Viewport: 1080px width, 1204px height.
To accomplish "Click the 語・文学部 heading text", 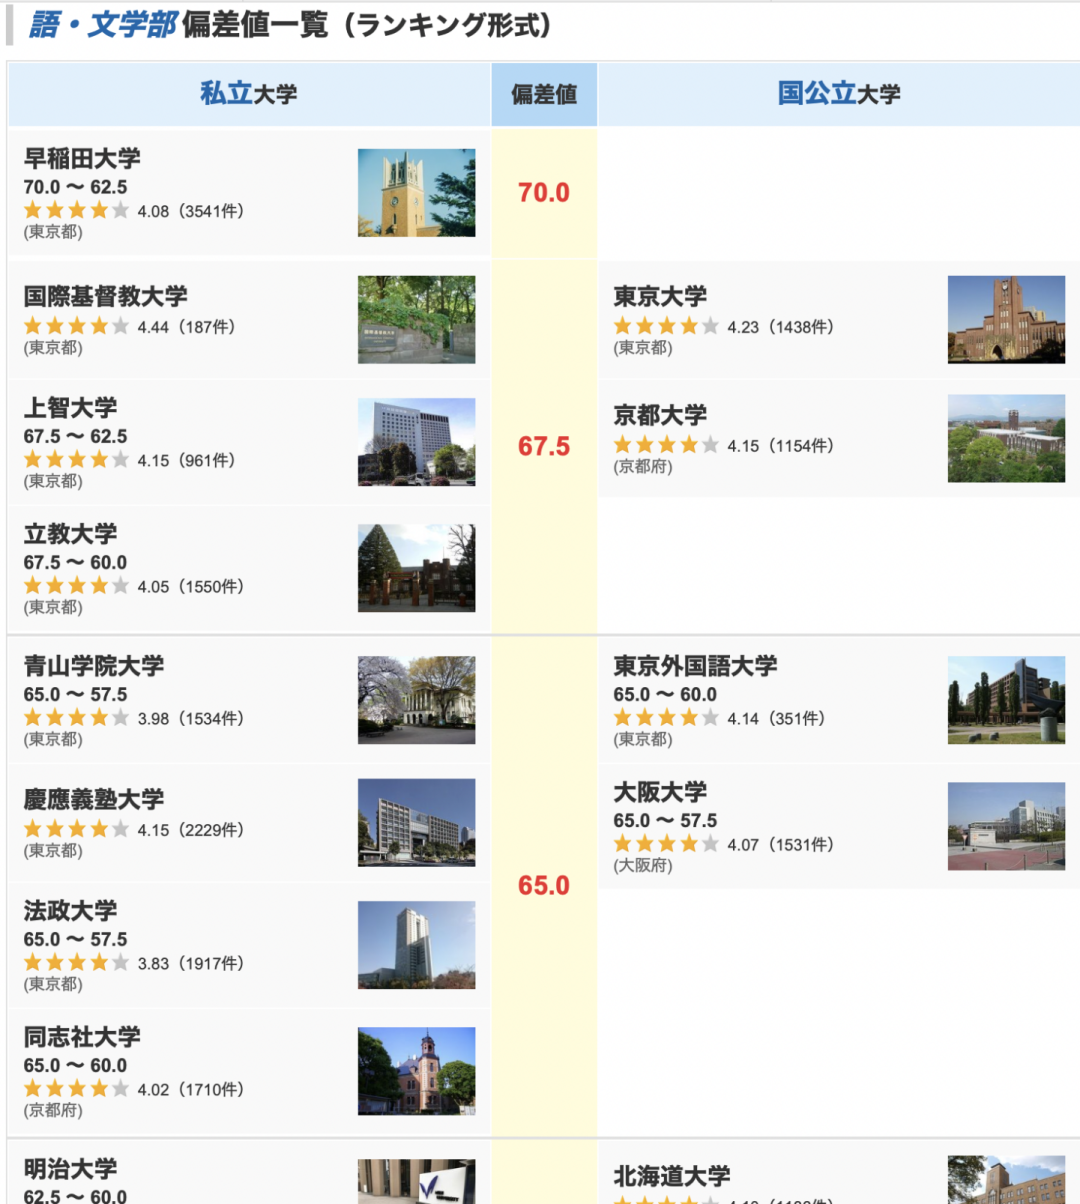I will click(x=103, y=25).
